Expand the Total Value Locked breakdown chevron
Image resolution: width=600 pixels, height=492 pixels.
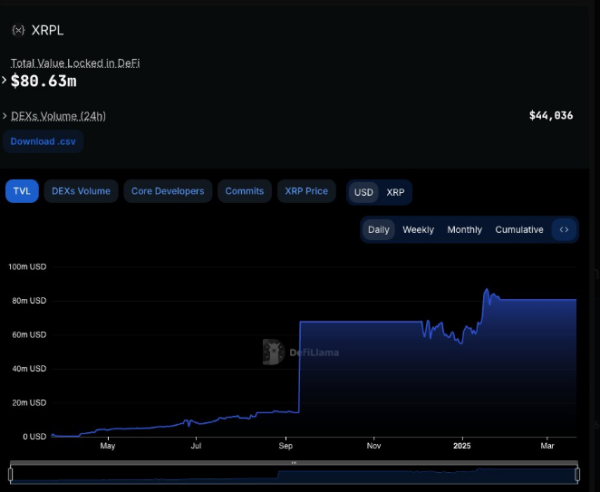pyautogui.click(x=4, y=80)
